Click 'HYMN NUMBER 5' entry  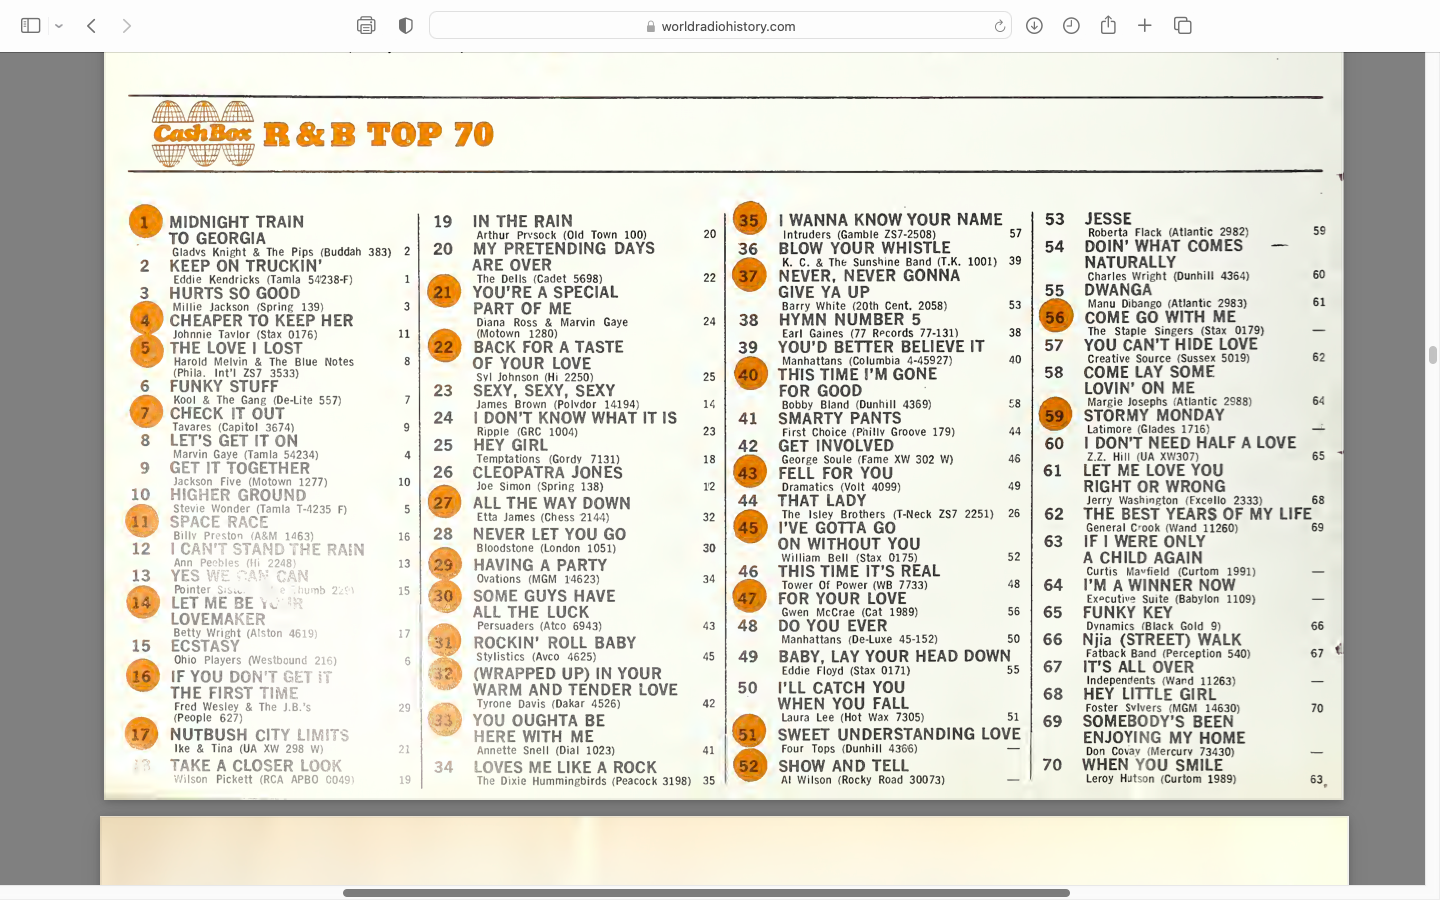coord(849,320)
